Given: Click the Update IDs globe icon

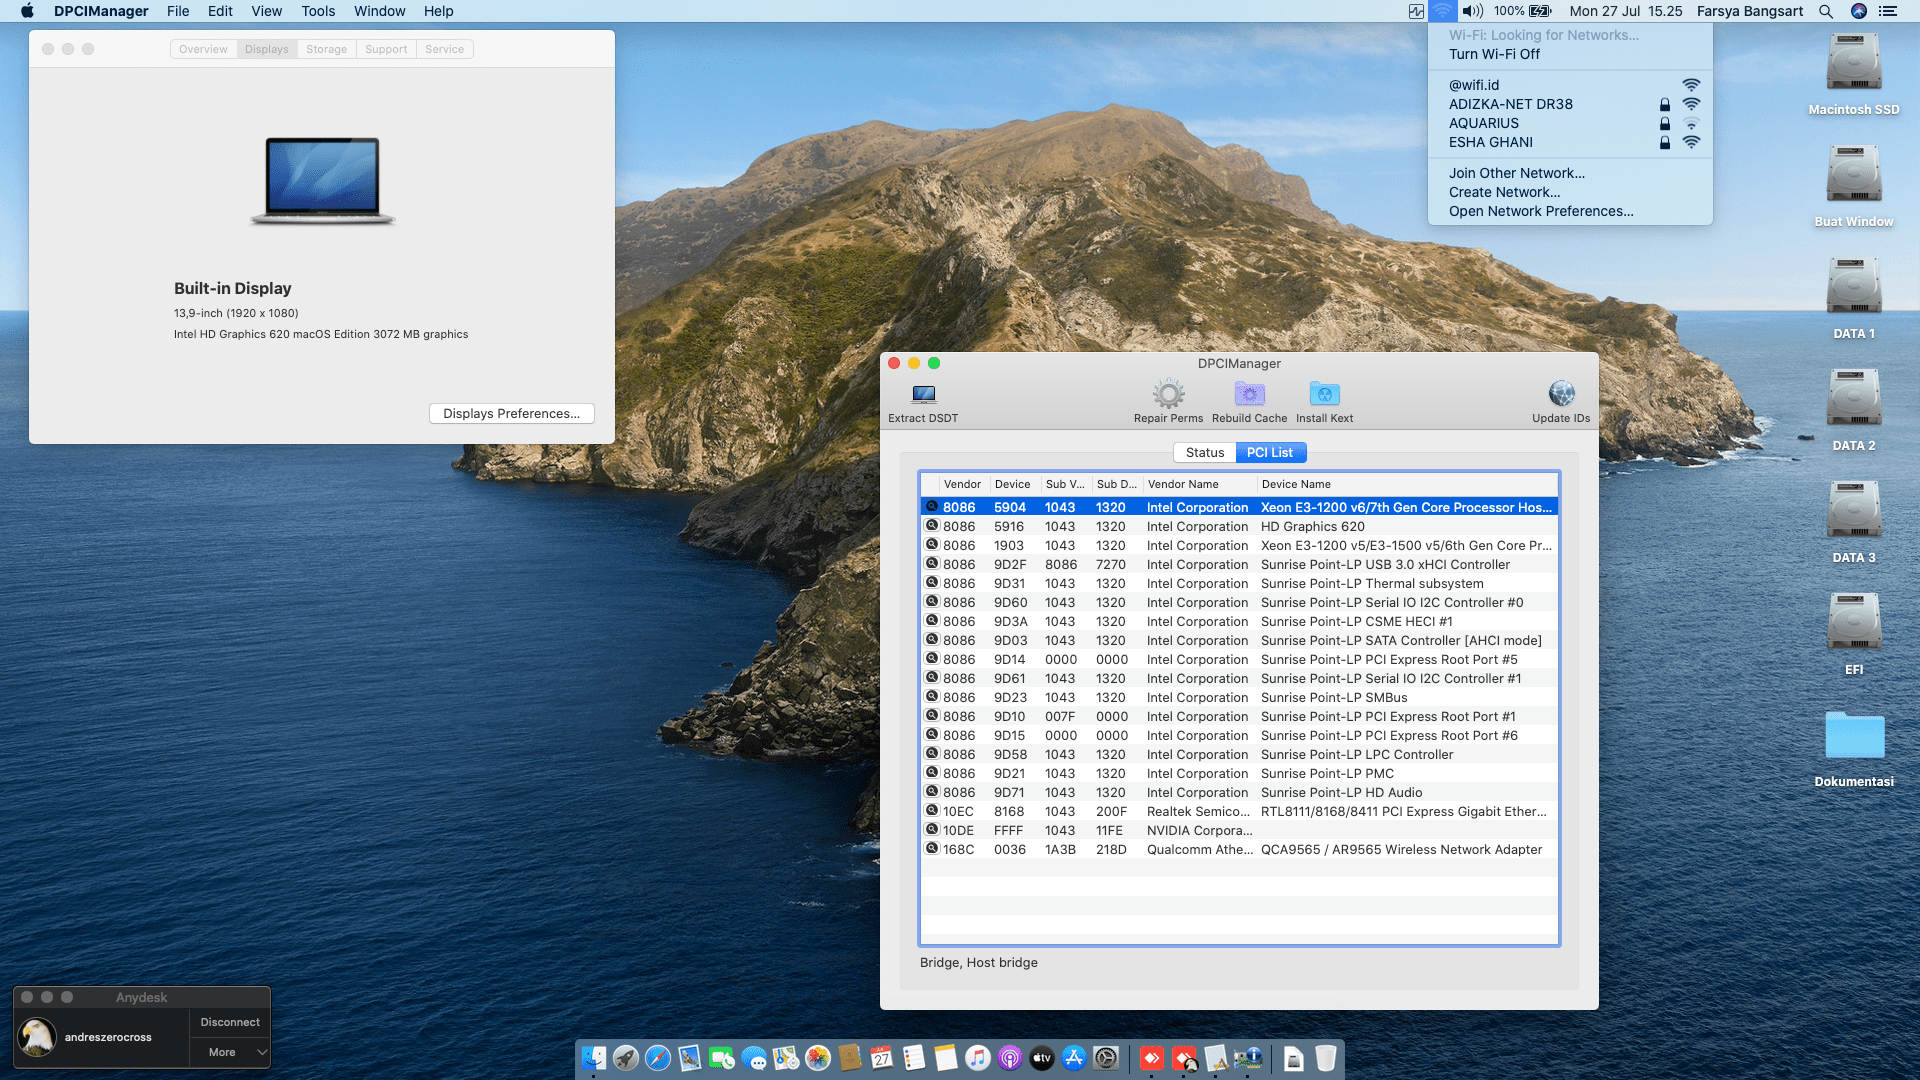Looking at the screenshot, I should [x=1561, y=394].
